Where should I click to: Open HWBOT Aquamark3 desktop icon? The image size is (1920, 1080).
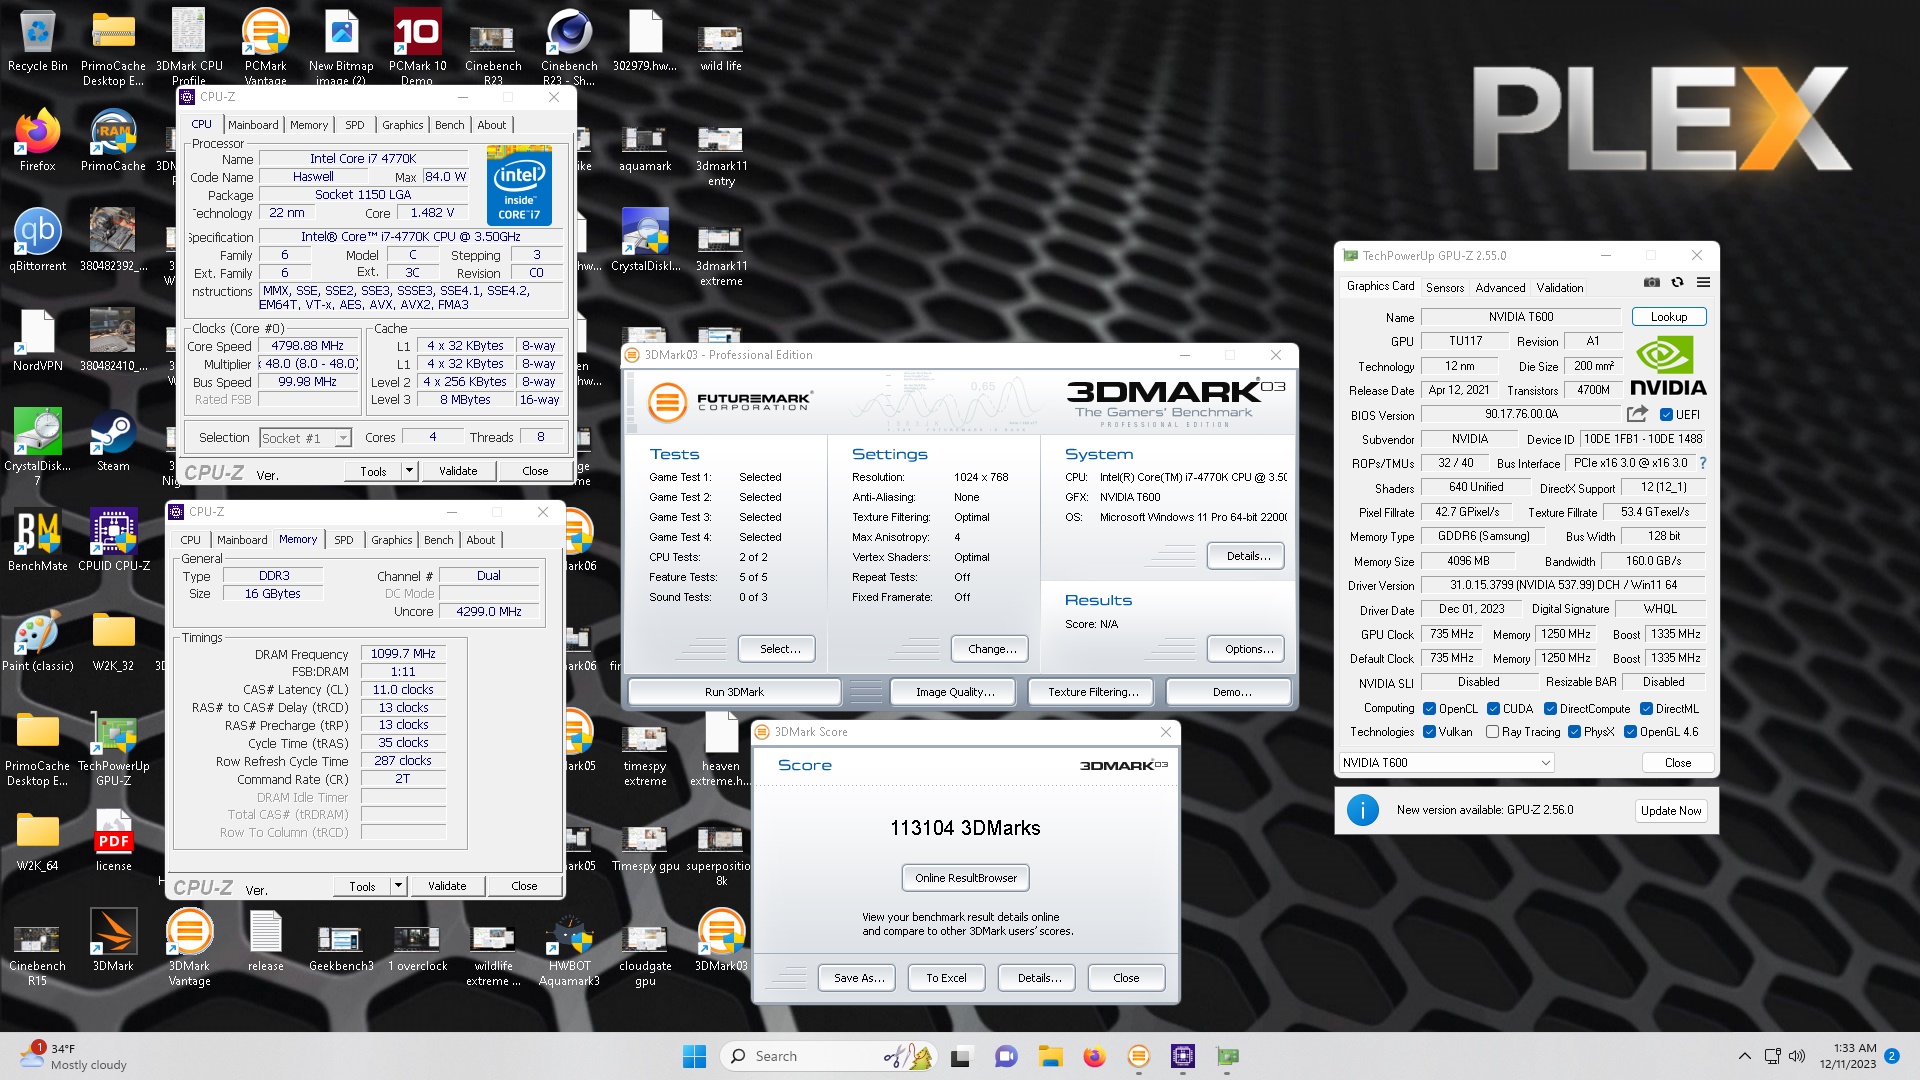click(x=569, y=948)
